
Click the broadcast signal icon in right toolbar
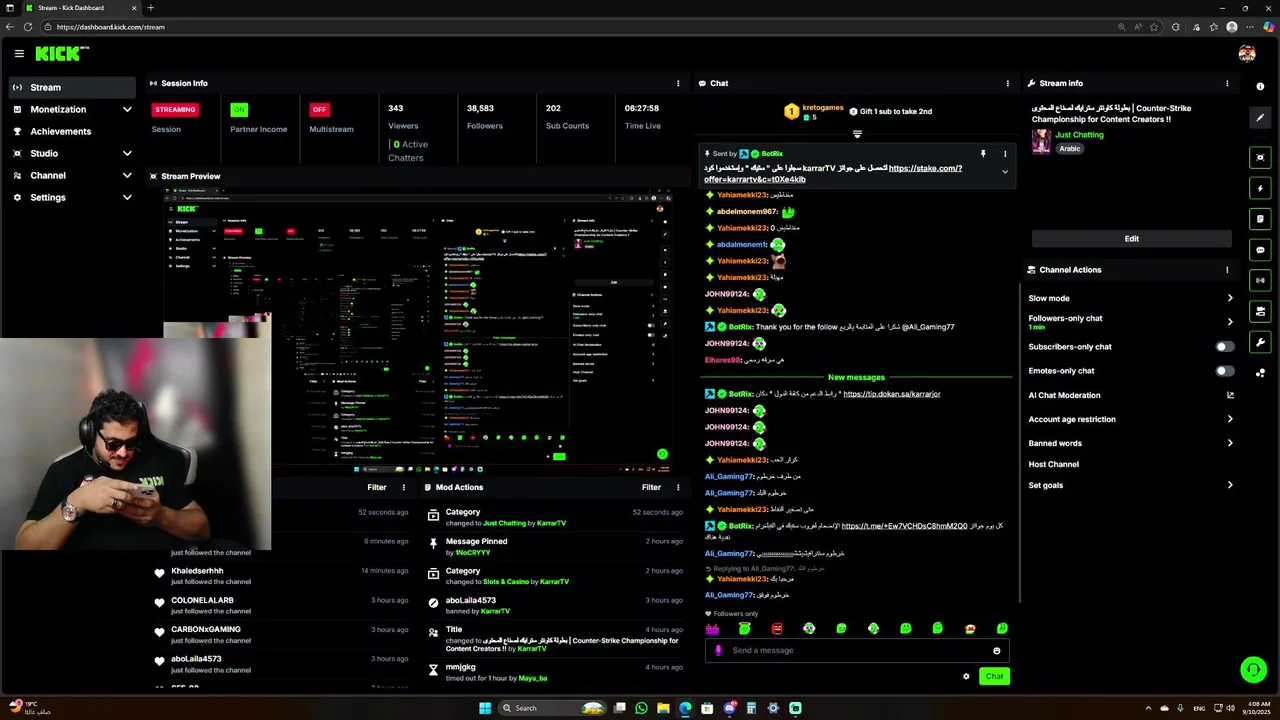tap(1260, 281)
